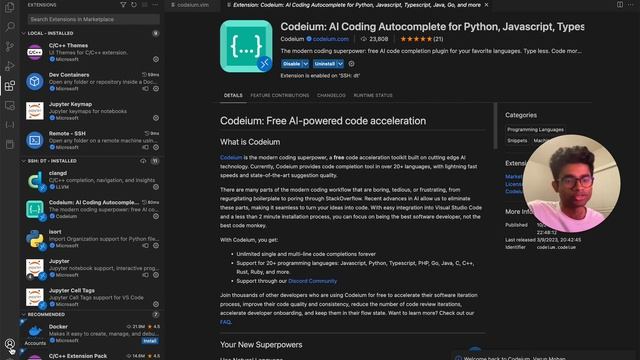Toggle sync icon on Jupyter row
The image size is (640, 360).
(145, 275)
